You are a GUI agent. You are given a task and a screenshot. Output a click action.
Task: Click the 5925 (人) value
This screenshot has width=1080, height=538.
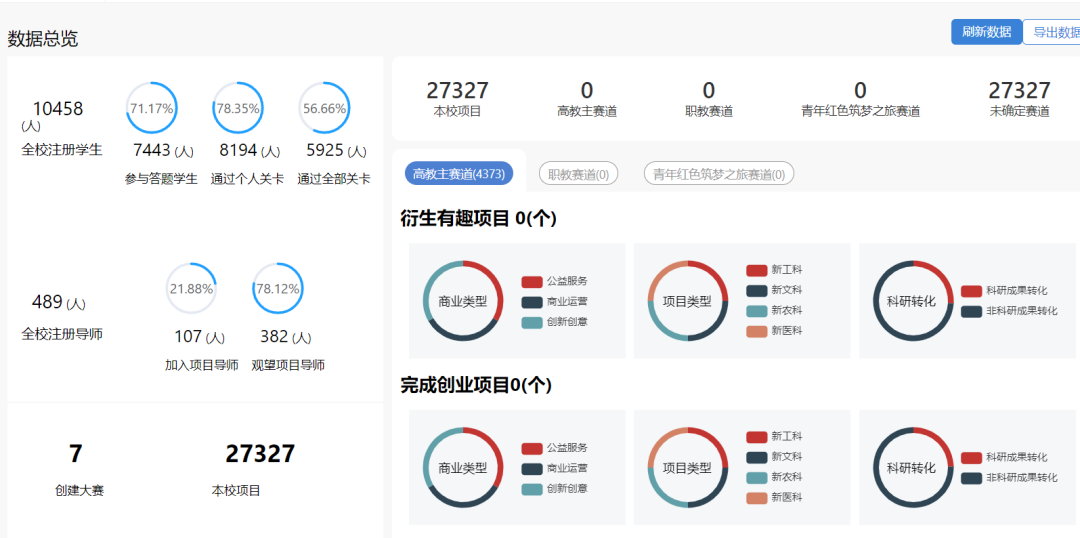[336, 151]
